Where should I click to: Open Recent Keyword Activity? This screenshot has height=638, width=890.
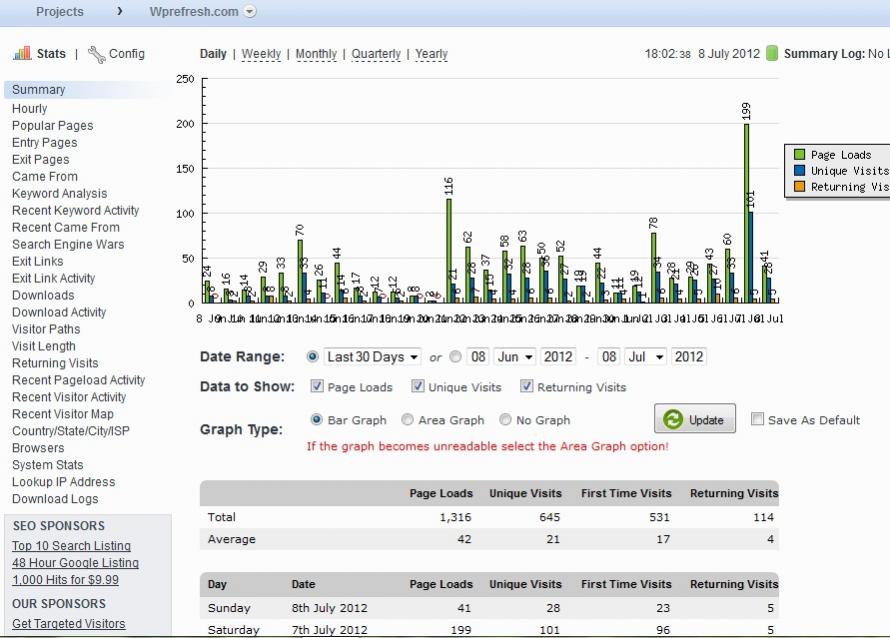[75, 211]
